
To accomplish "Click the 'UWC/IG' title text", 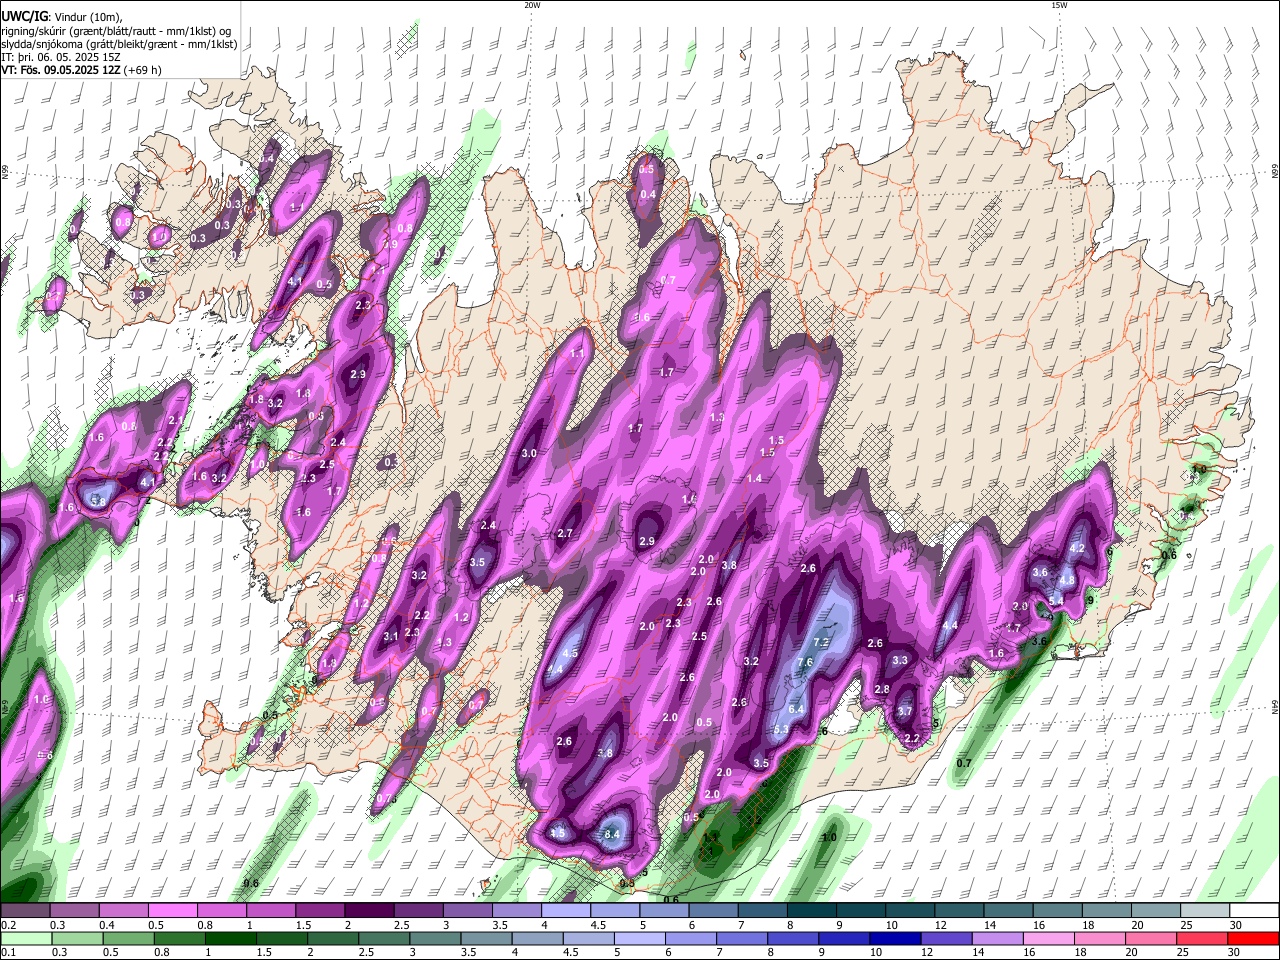I will click(x=24, y=17).
